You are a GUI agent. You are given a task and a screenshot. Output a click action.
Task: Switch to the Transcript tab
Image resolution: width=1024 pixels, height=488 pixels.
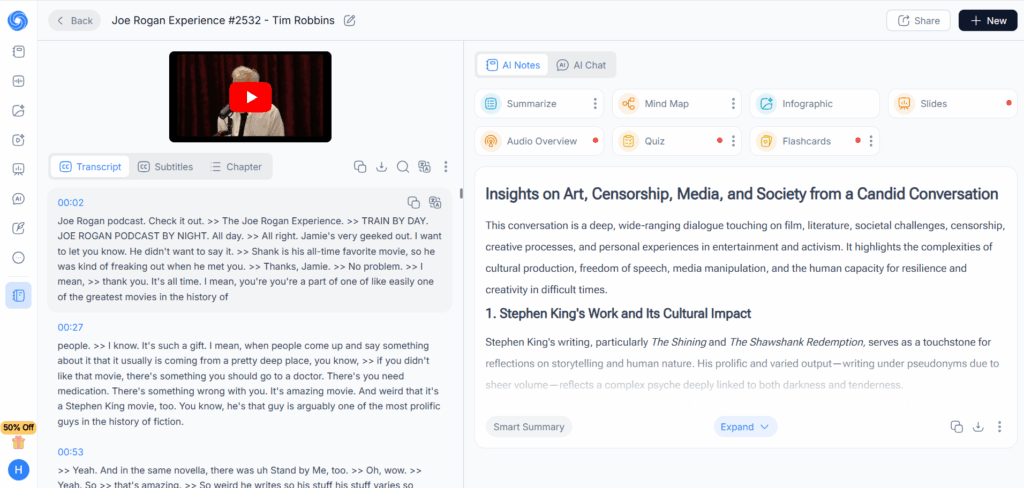[91, 167]
